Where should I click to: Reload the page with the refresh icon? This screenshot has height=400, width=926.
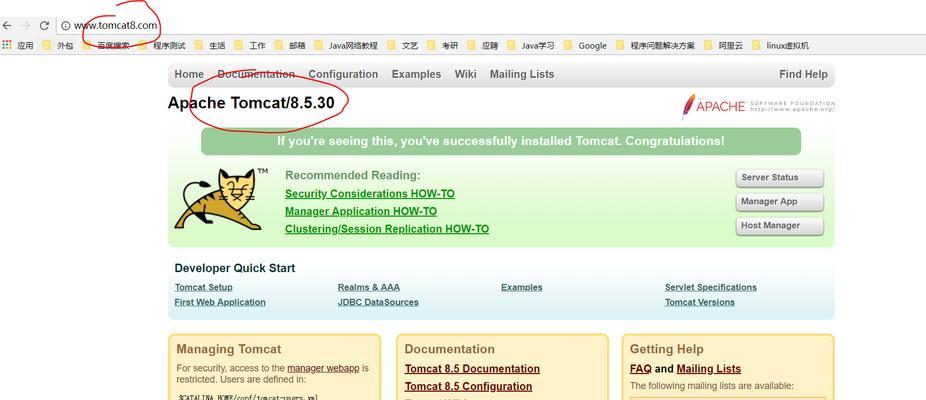(x=44, y=25)
